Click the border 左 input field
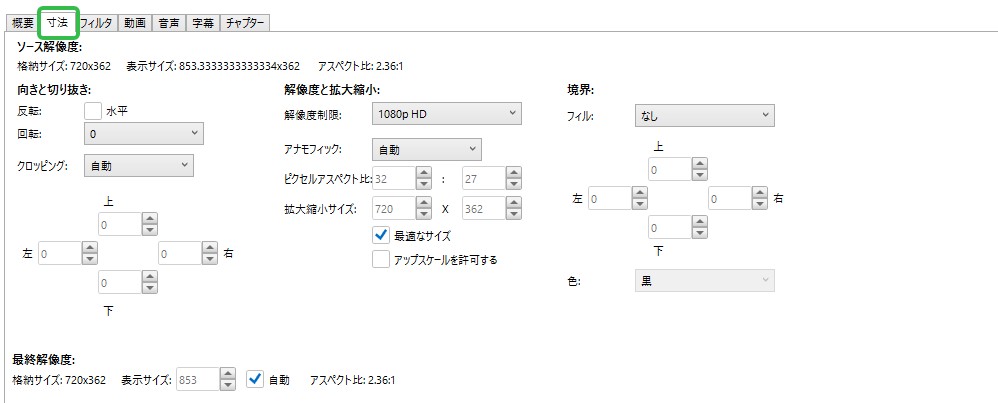998x403 pixels. click(x=610, y=199)
